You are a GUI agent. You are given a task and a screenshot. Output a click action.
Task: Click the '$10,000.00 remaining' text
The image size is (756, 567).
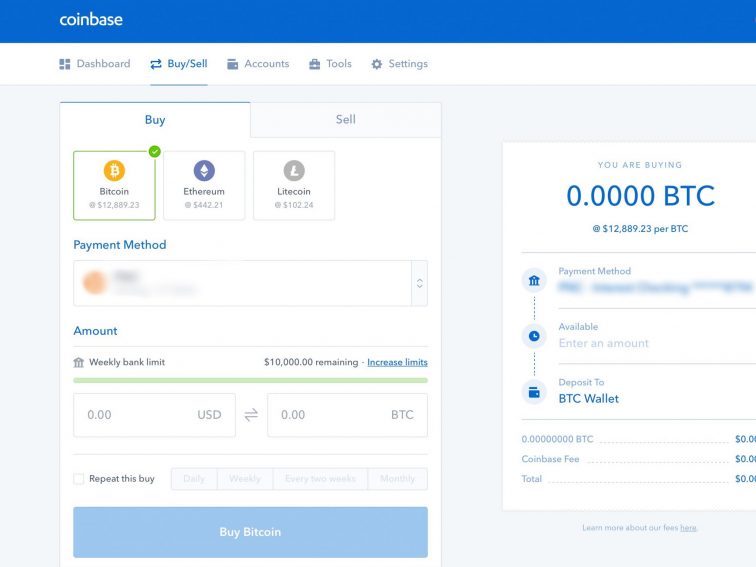click(311, 362)
